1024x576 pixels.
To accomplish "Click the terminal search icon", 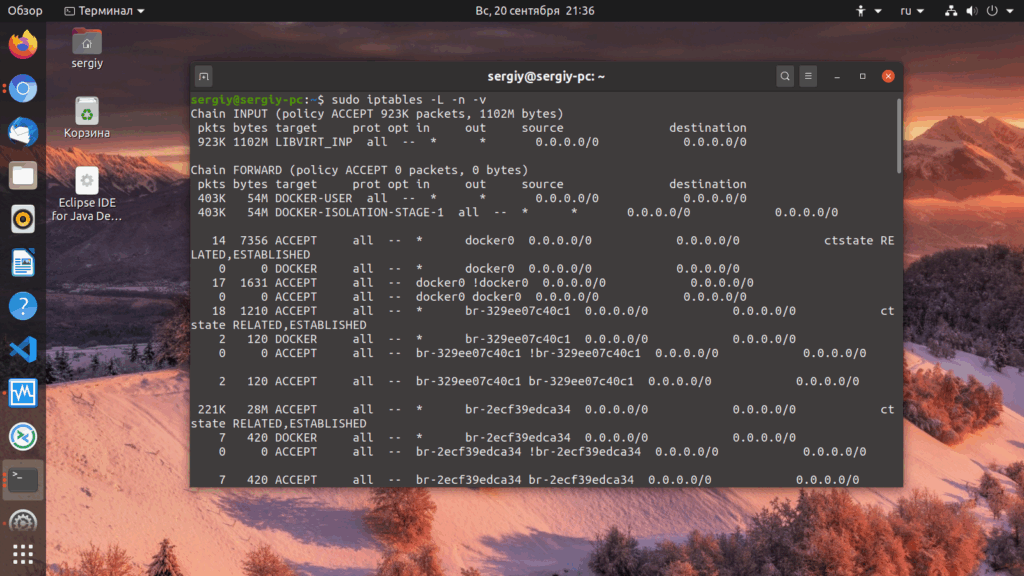I will [x=785, y=76].
